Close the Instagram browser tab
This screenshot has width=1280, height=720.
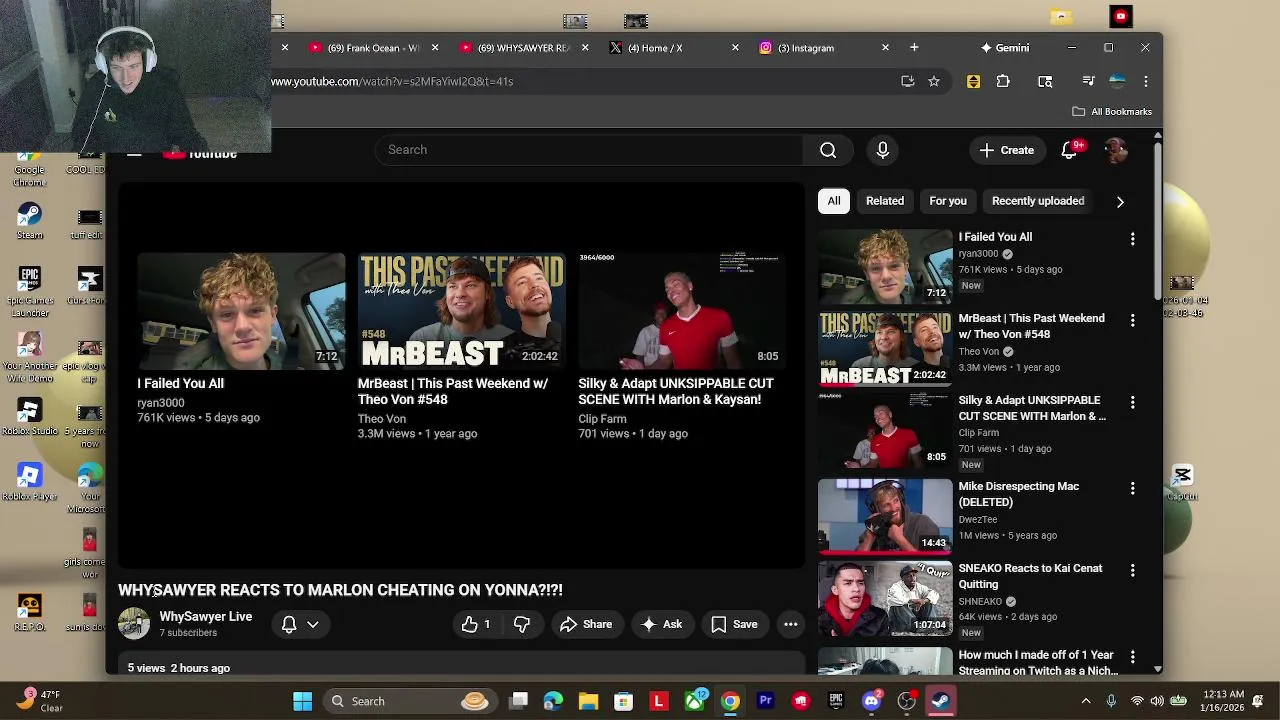[x=885, y=47]
